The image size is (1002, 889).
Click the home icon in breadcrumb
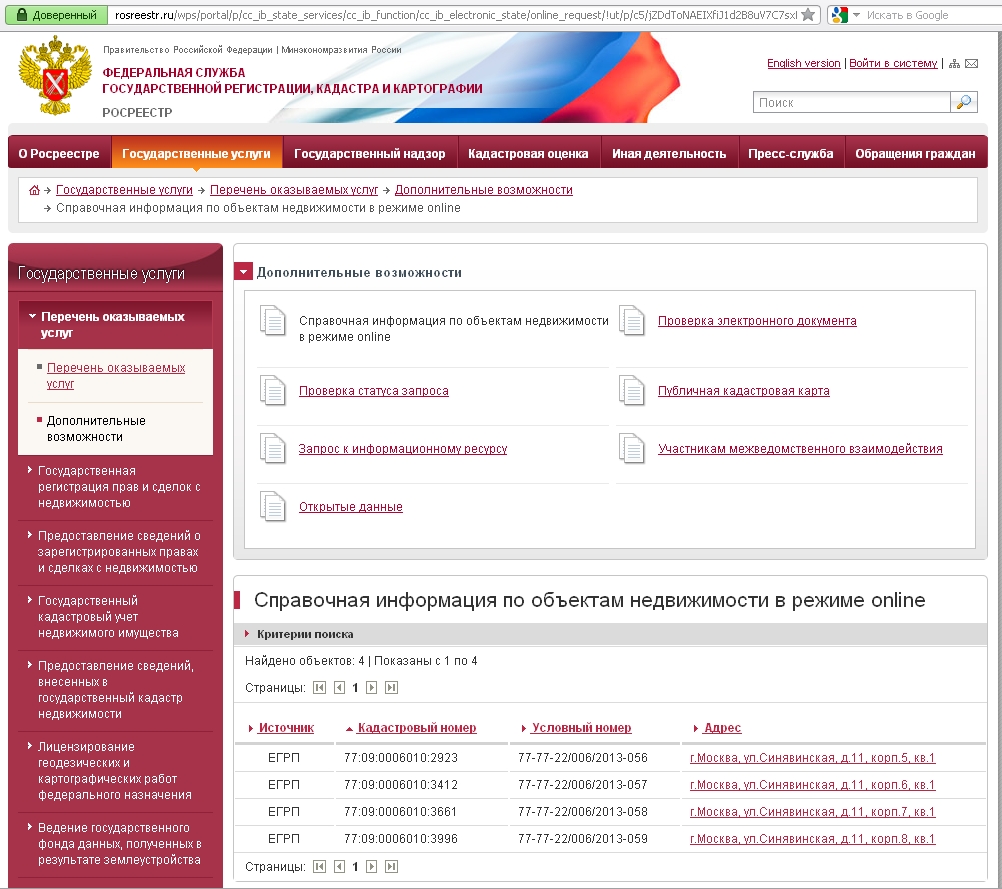34,190
